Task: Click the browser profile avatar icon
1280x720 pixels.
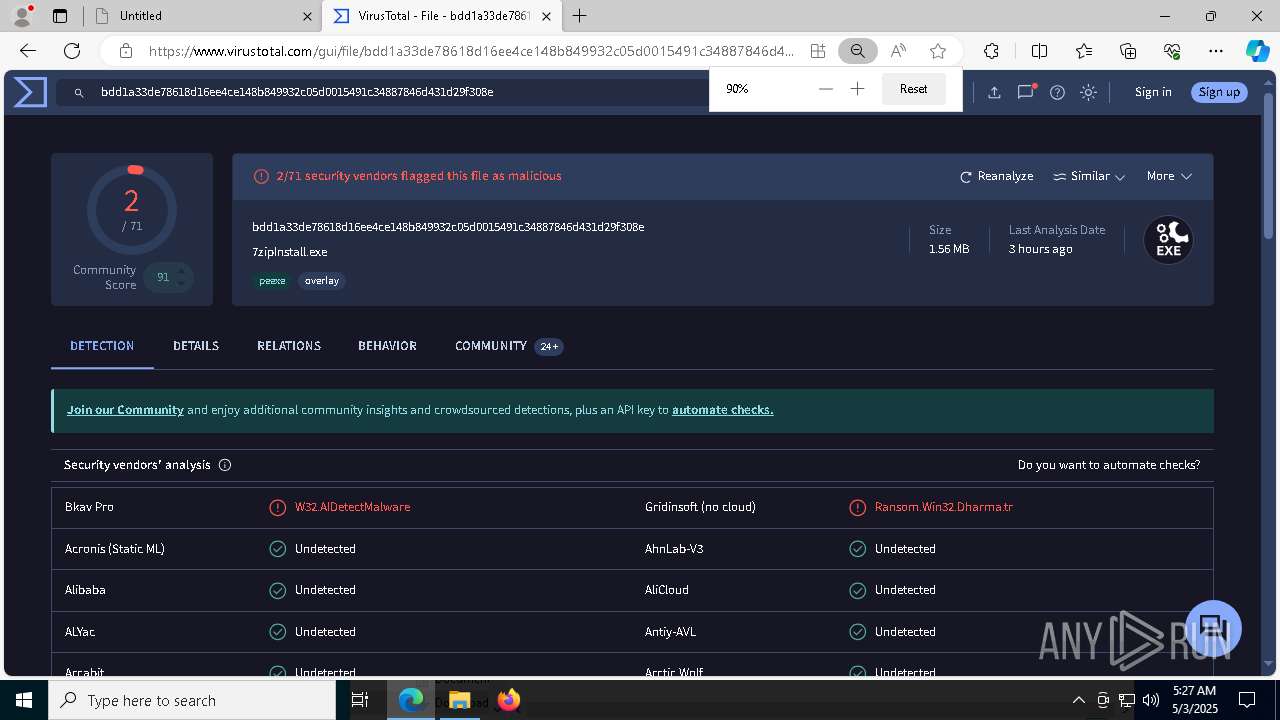Action: [x=22, y=15]
